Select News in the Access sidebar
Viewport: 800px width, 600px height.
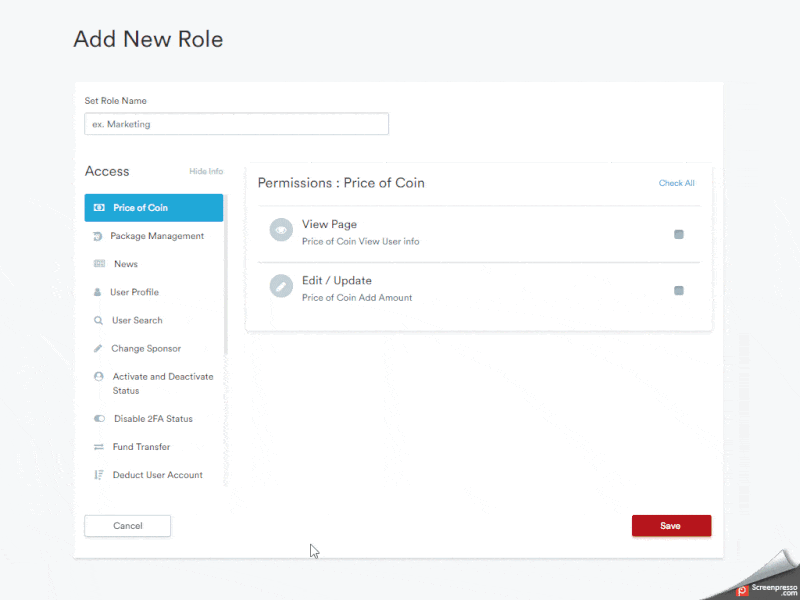[x=125, y=264]
